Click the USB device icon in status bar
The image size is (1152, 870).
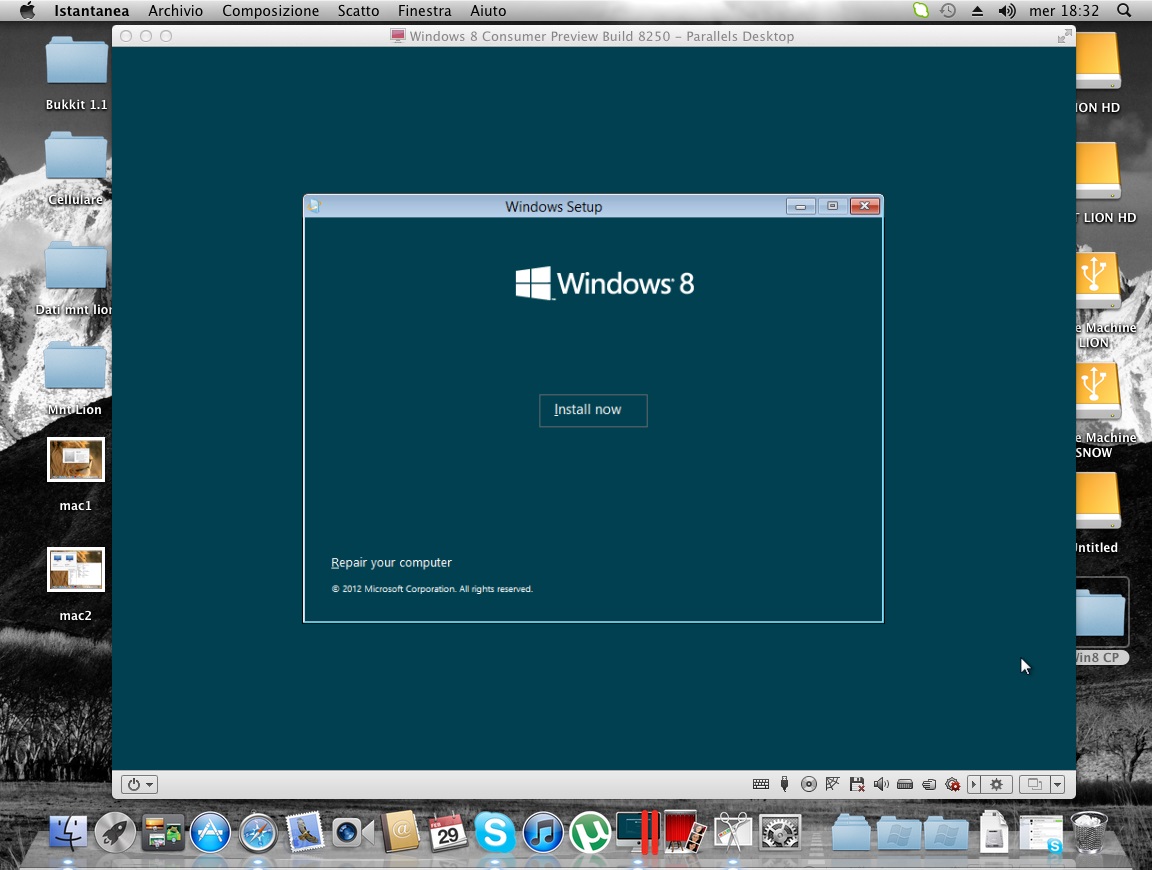point(785,784)
